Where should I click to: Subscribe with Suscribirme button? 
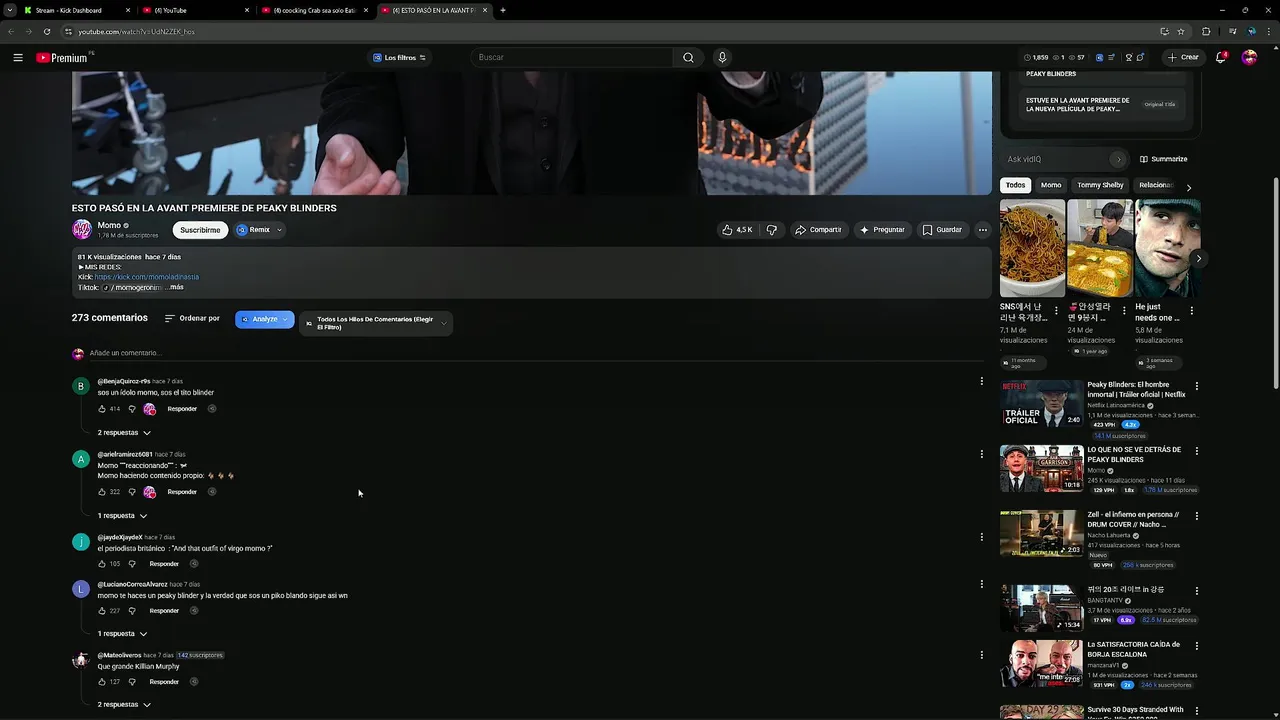[x=200, y=230]
